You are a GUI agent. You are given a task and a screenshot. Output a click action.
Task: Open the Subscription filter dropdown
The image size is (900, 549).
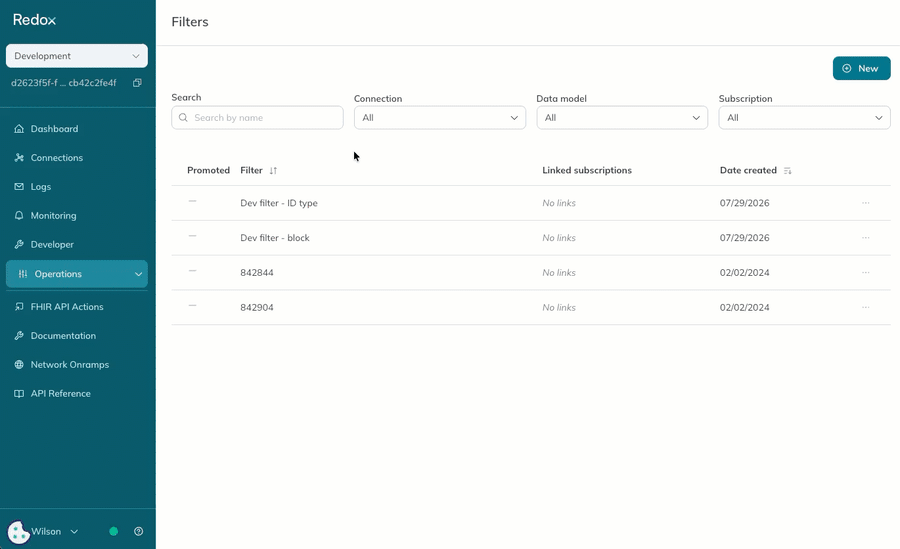(x=805, y=118)
